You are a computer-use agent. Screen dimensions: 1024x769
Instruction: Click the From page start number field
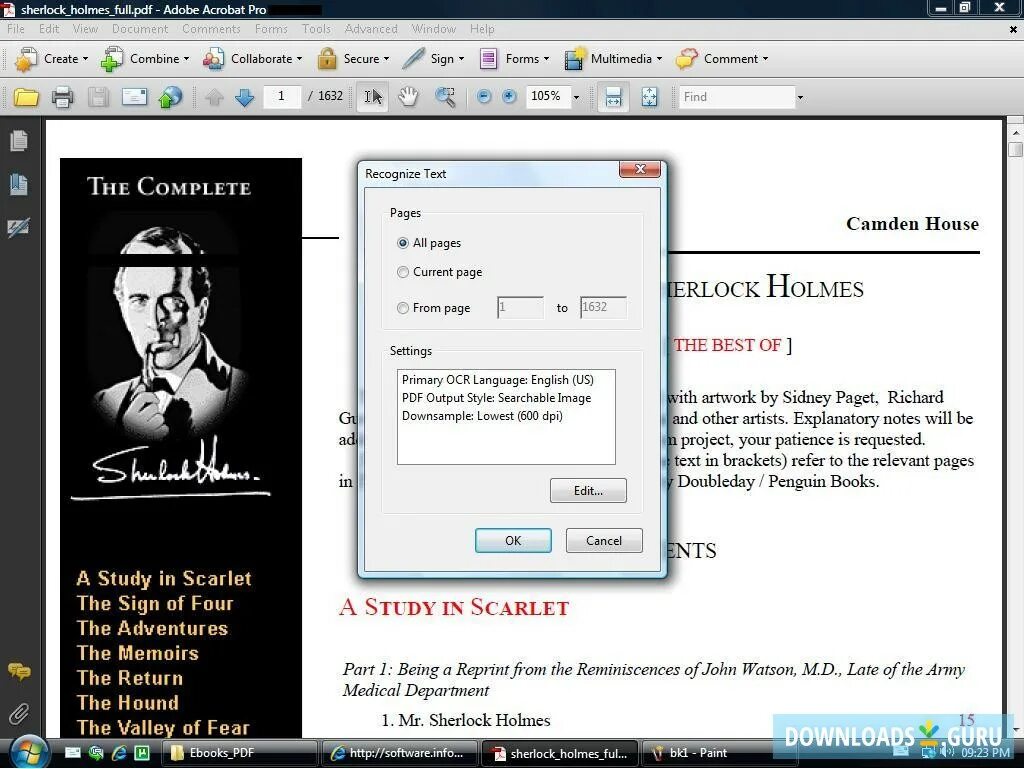point(520,307)
